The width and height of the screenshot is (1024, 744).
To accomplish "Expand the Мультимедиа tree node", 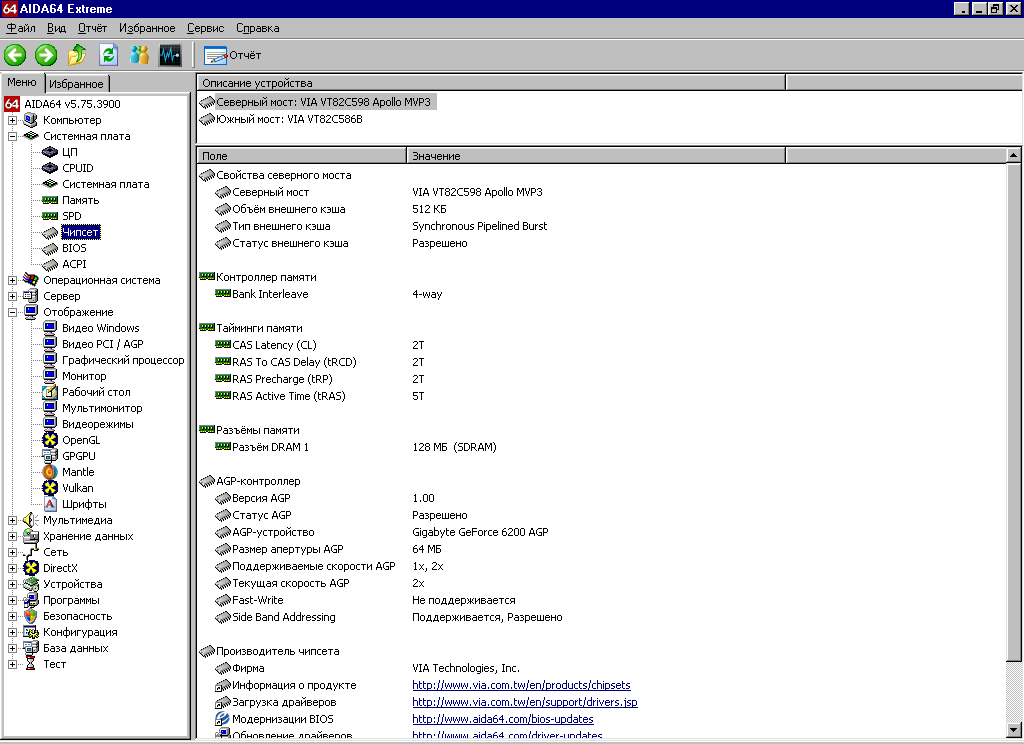I will (x=13, y=520).
